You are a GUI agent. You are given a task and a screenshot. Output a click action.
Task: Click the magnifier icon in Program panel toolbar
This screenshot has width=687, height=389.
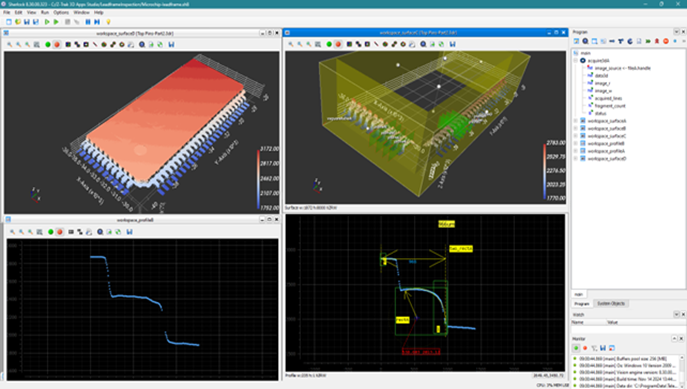585,41
